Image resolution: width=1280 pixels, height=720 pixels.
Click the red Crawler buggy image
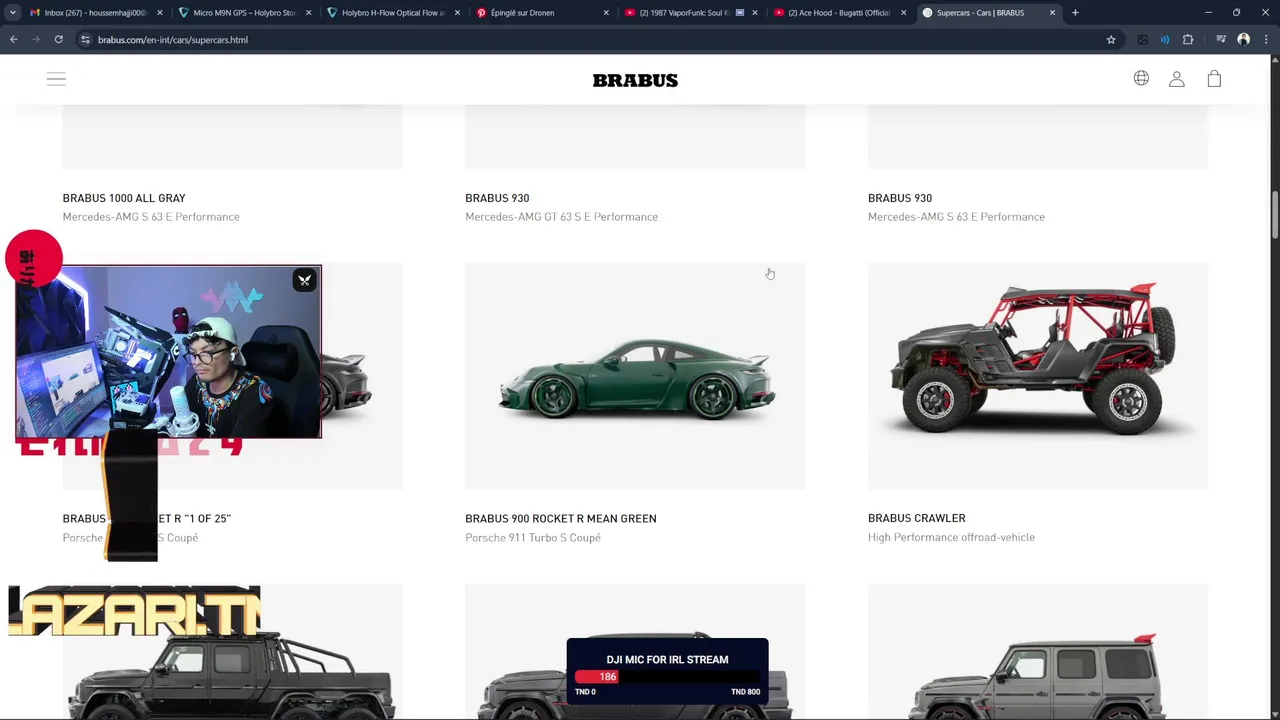tap(1038, 377)
